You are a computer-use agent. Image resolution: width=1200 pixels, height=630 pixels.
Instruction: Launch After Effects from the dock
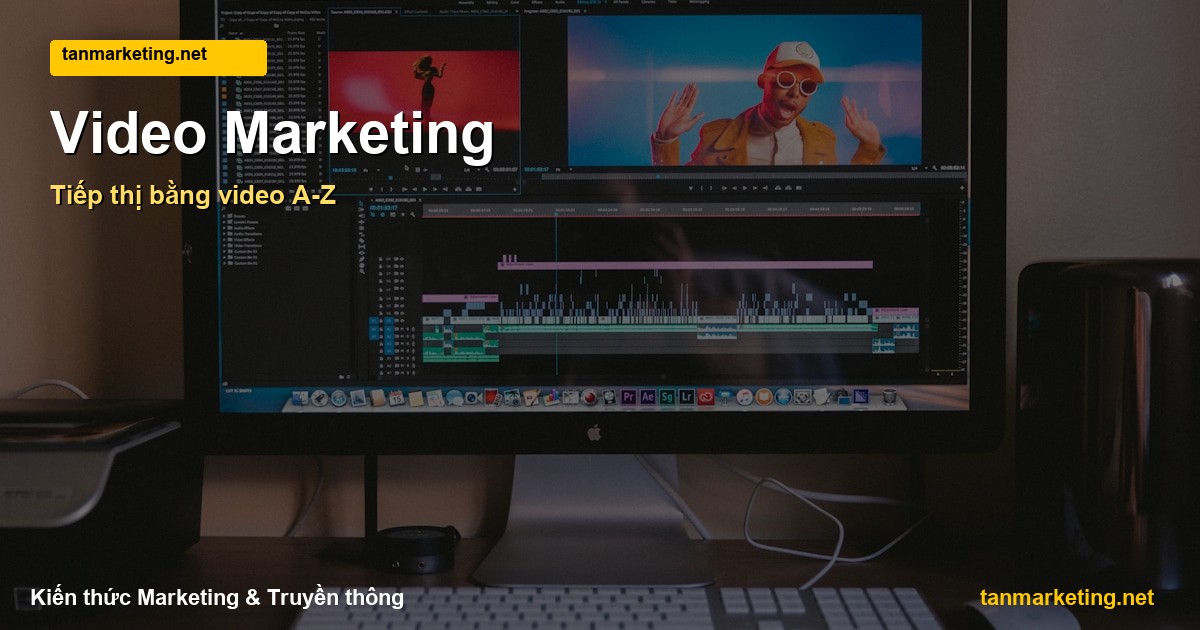coord(647,398)
